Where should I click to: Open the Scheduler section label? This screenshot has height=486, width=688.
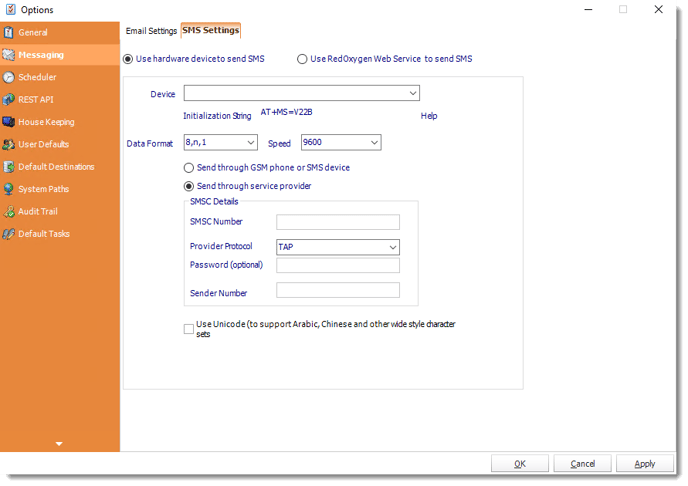pos(37,77)
